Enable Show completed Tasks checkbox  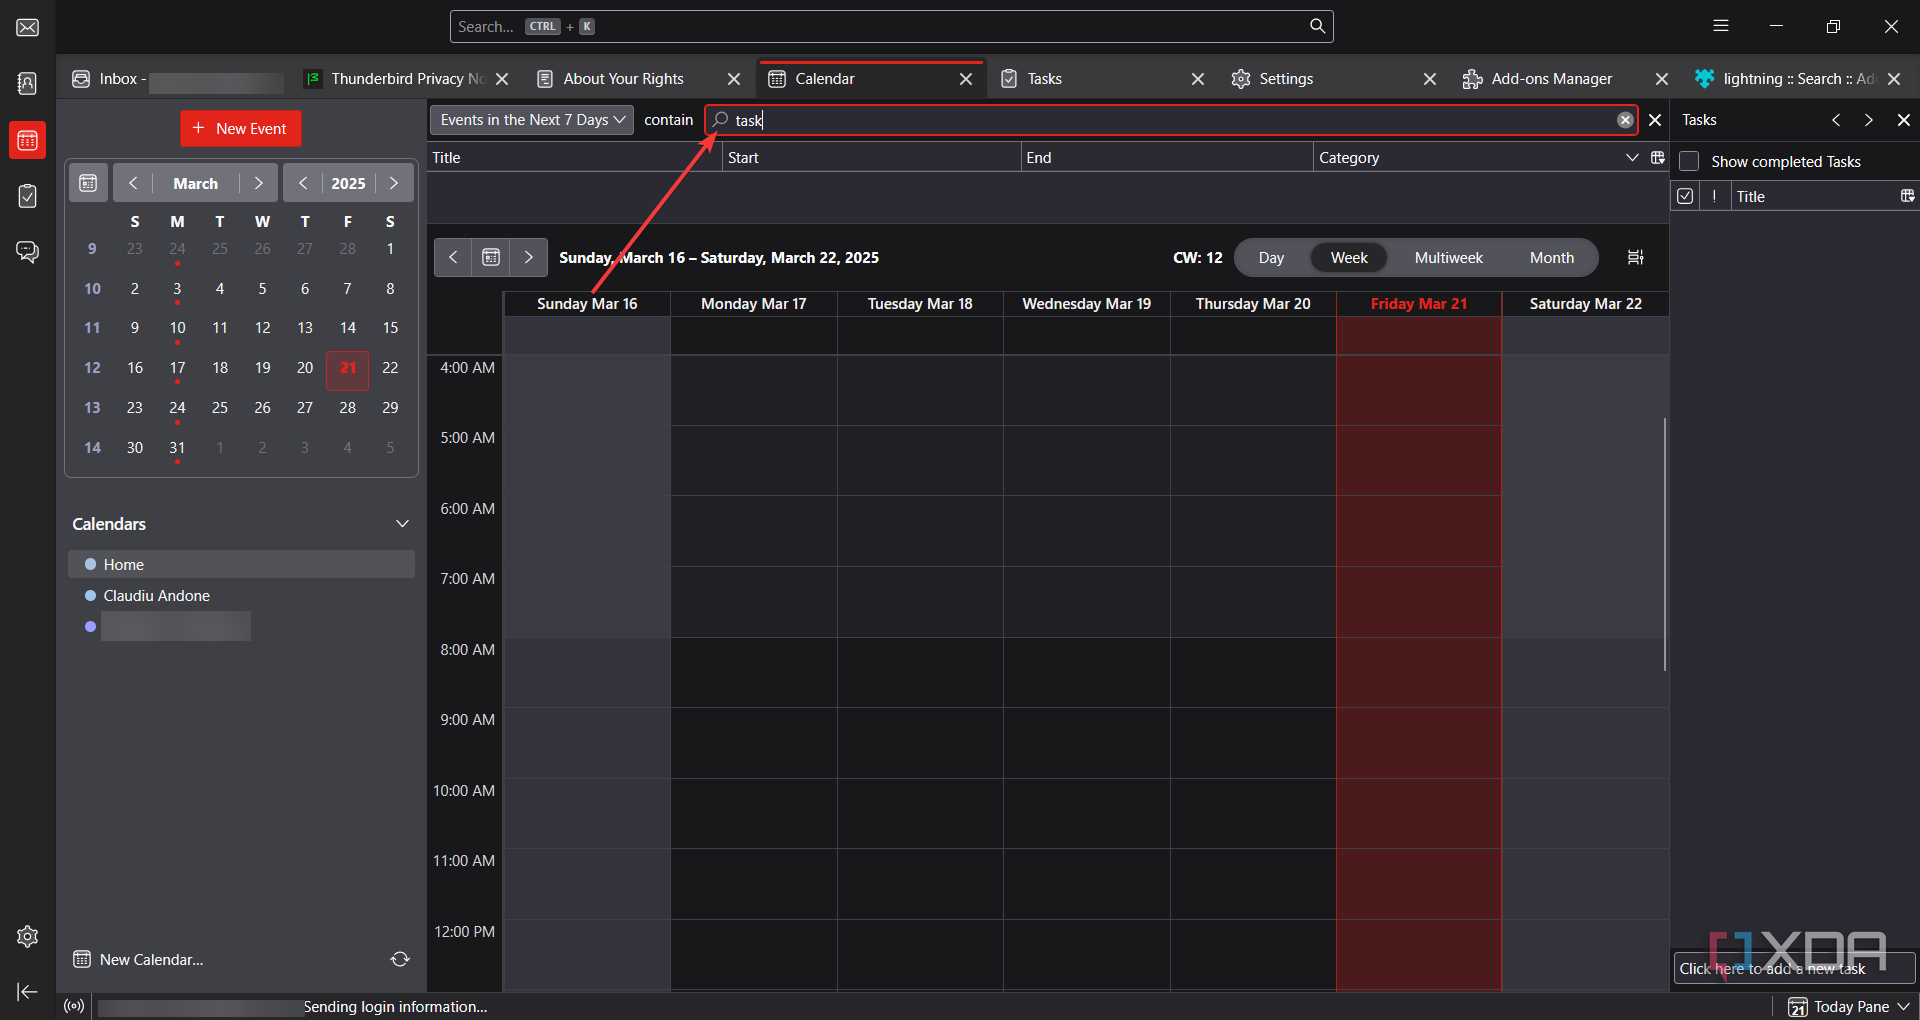[x=1689, y=161]
